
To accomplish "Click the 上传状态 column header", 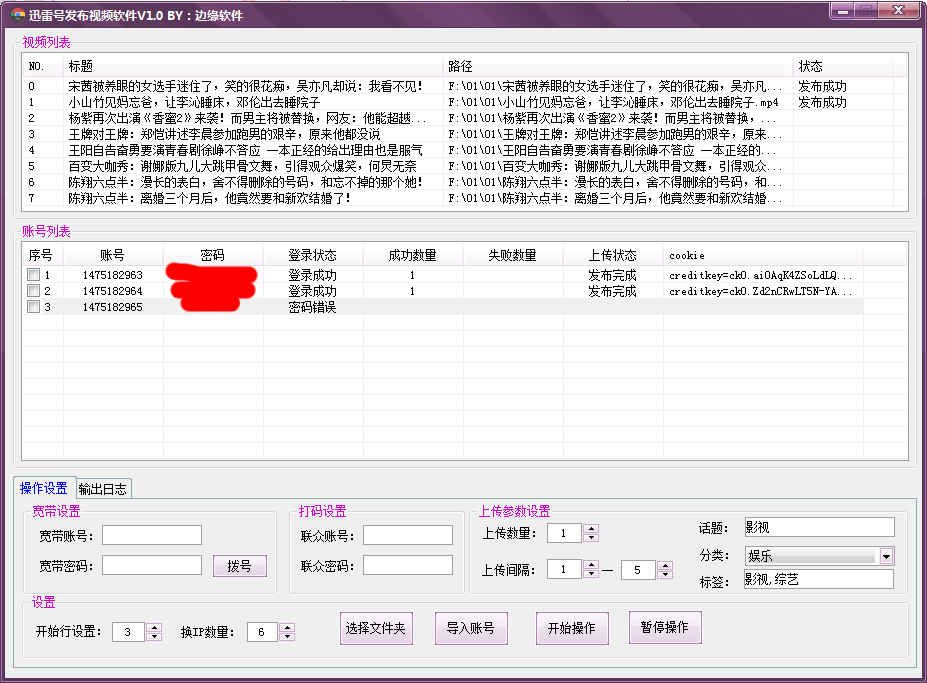I will click(612, 255).
